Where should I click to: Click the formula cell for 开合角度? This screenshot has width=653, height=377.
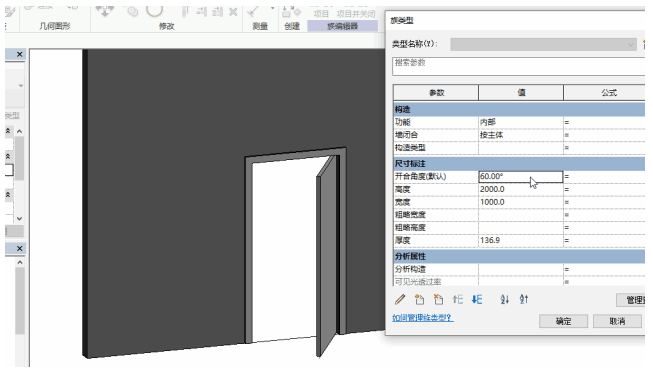point(604,177)
